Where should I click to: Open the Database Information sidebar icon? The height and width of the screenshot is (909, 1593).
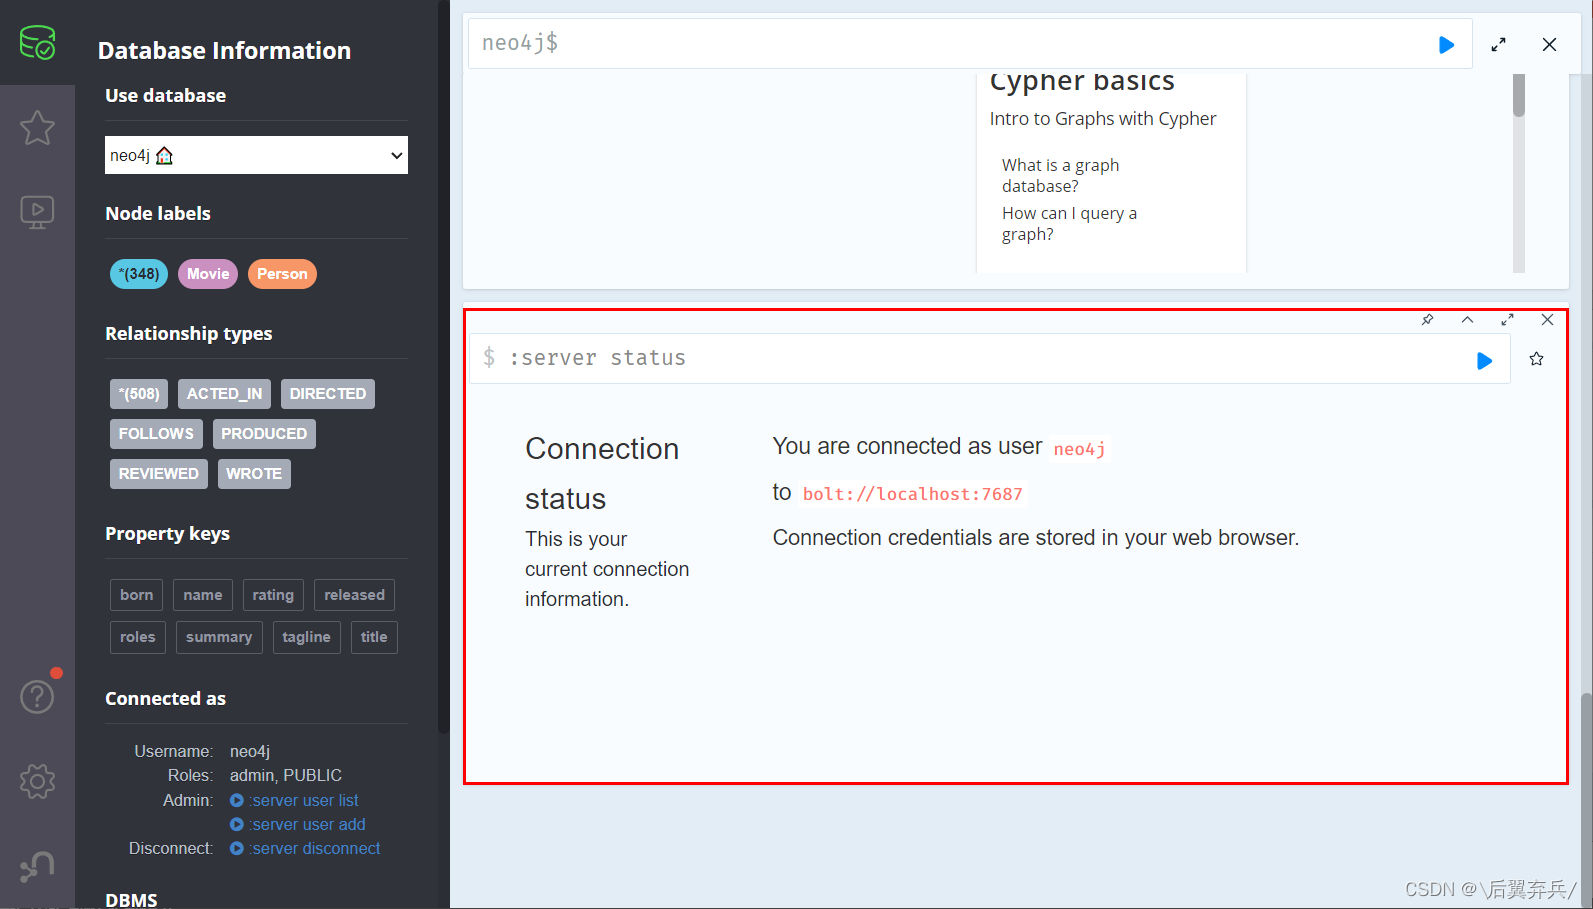click(37, 43)
